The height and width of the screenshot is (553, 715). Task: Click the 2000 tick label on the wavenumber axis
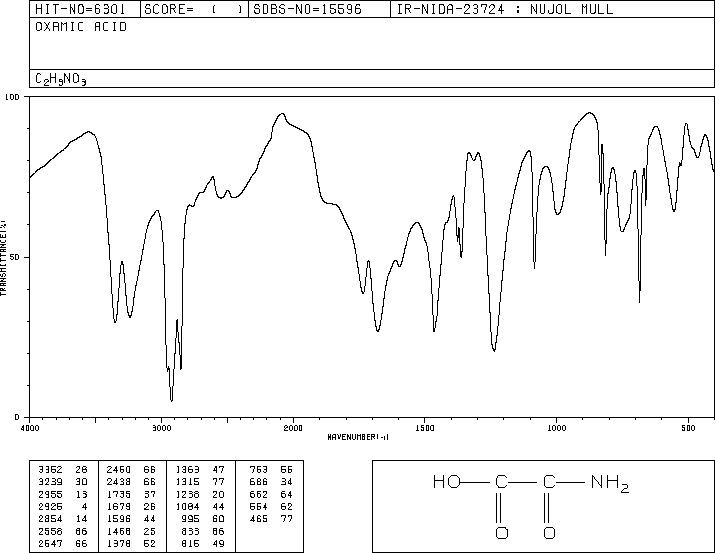coord(293,428)
